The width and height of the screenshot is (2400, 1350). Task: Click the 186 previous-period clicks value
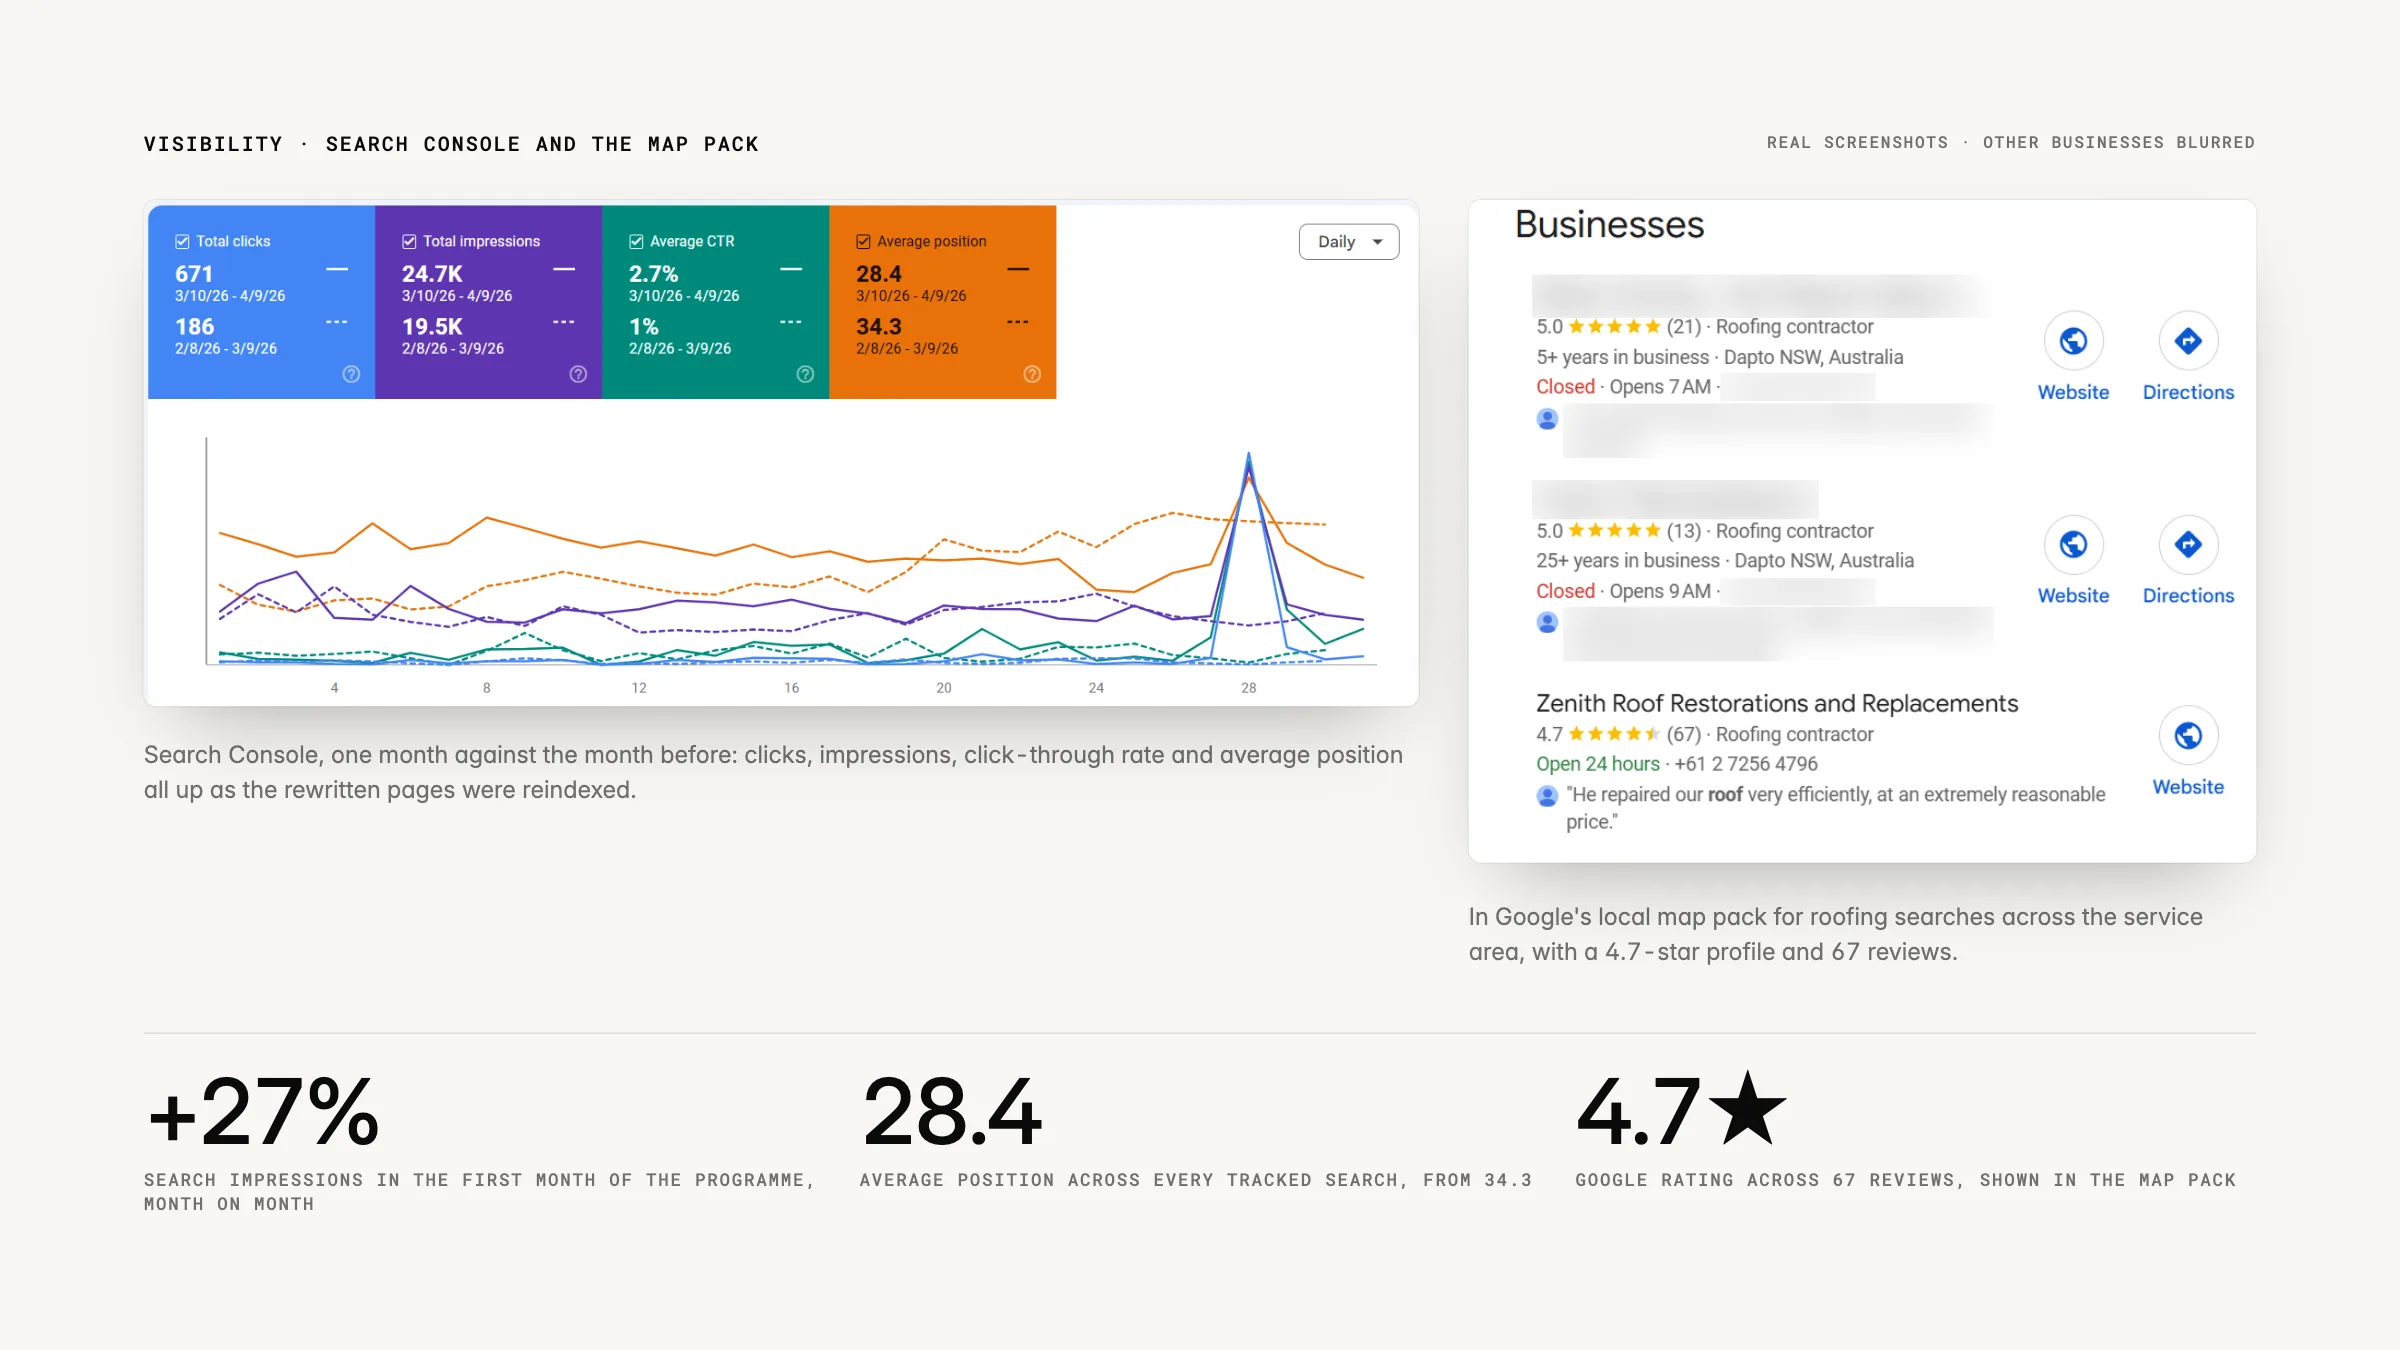(x=194, y=327)
